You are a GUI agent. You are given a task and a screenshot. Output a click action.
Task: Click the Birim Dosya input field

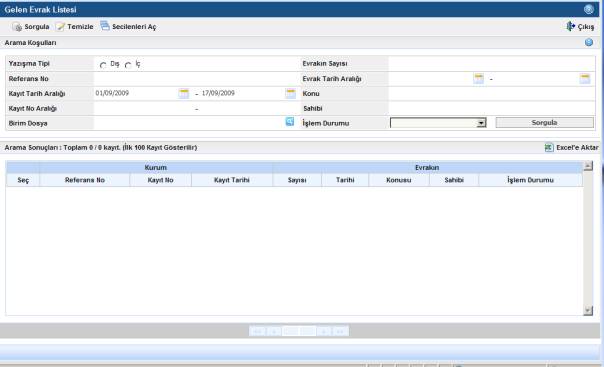point(189,123)
